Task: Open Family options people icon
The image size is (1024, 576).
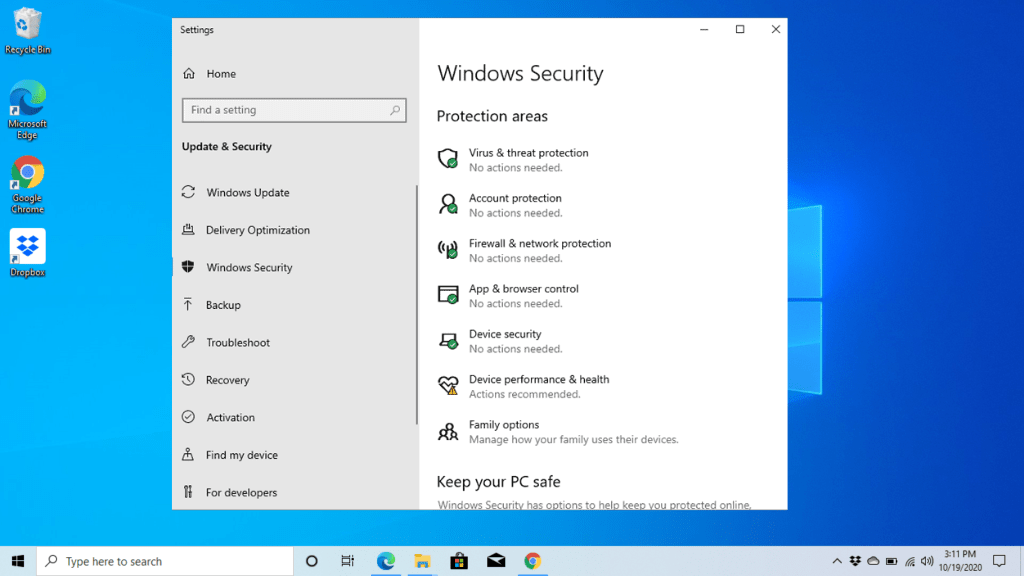Action: 448,431
